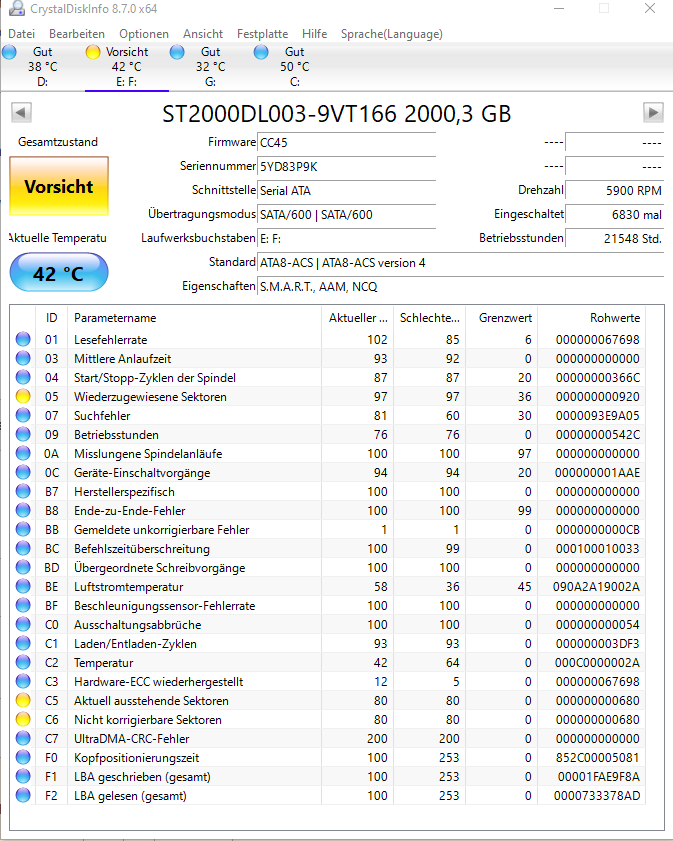673x841 pixels.
Task: Click the yellow orb beside Aktuell ausstehende Sektoren
Action: click(23, 700)
